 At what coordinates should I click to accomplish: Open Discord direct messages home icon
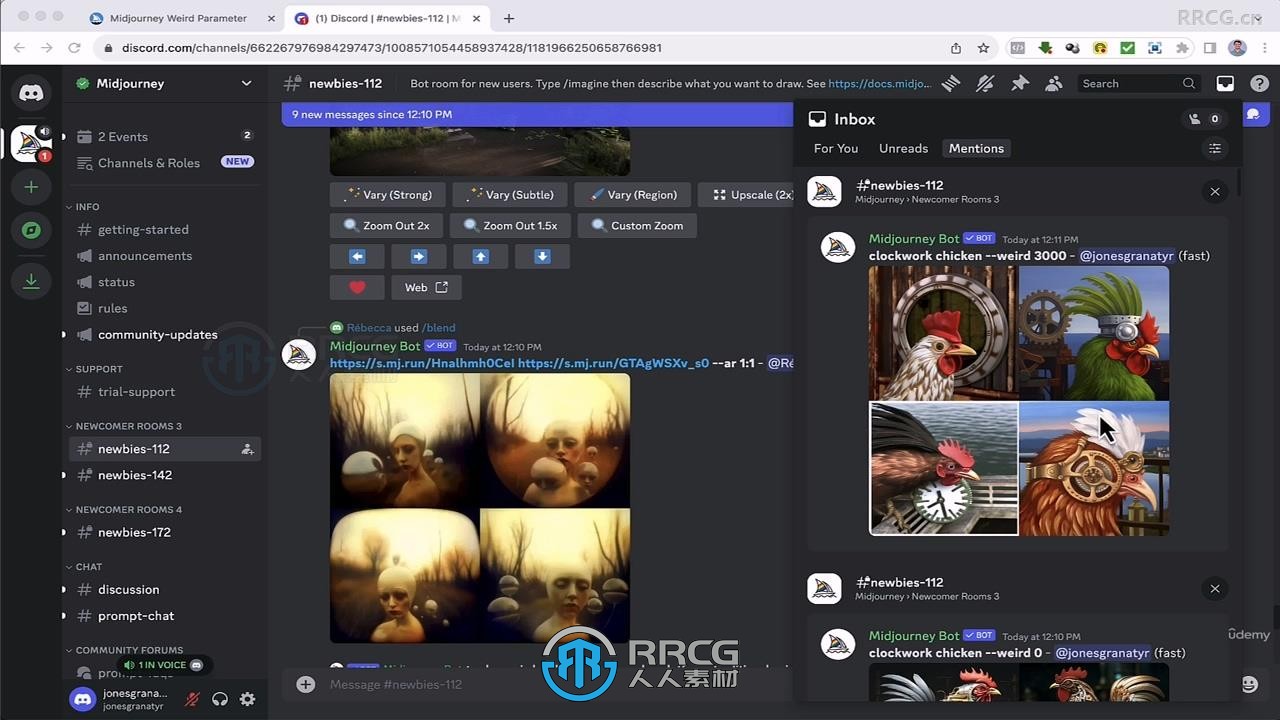pos(31,93)
